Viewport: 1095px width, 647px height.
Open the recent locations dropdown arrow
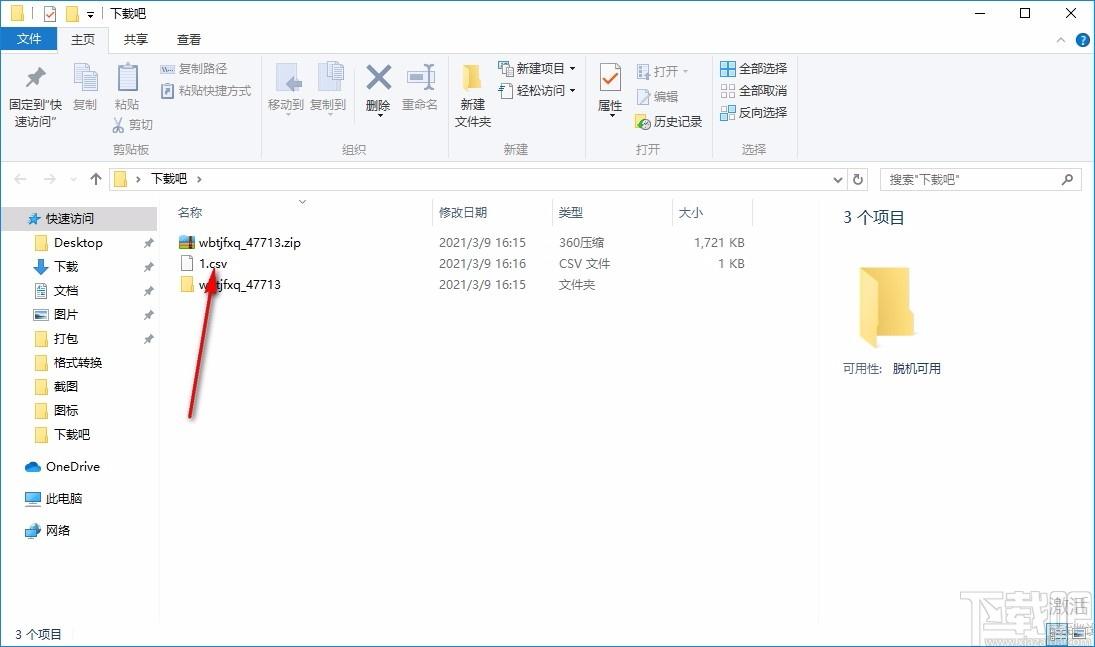coord(73,180)
